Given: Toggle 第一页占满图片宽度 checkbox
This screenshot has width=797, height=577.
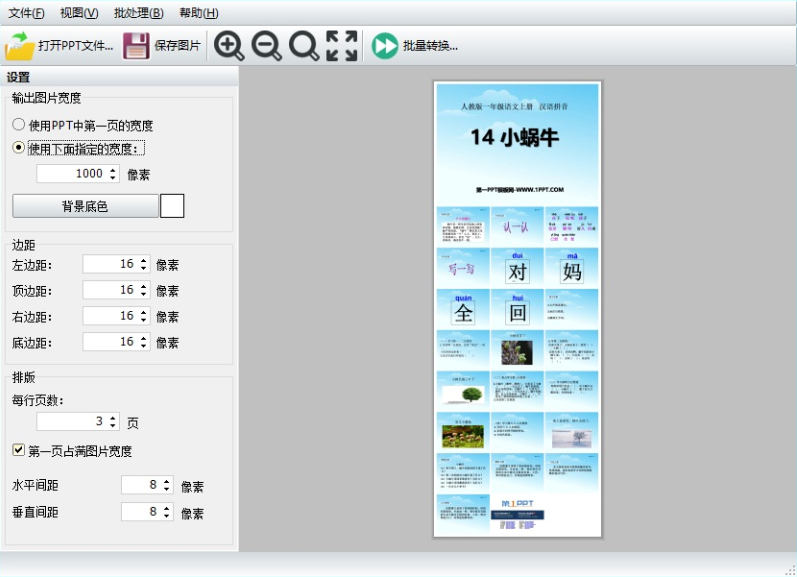Looking at the screenshot, I should 18,450.
